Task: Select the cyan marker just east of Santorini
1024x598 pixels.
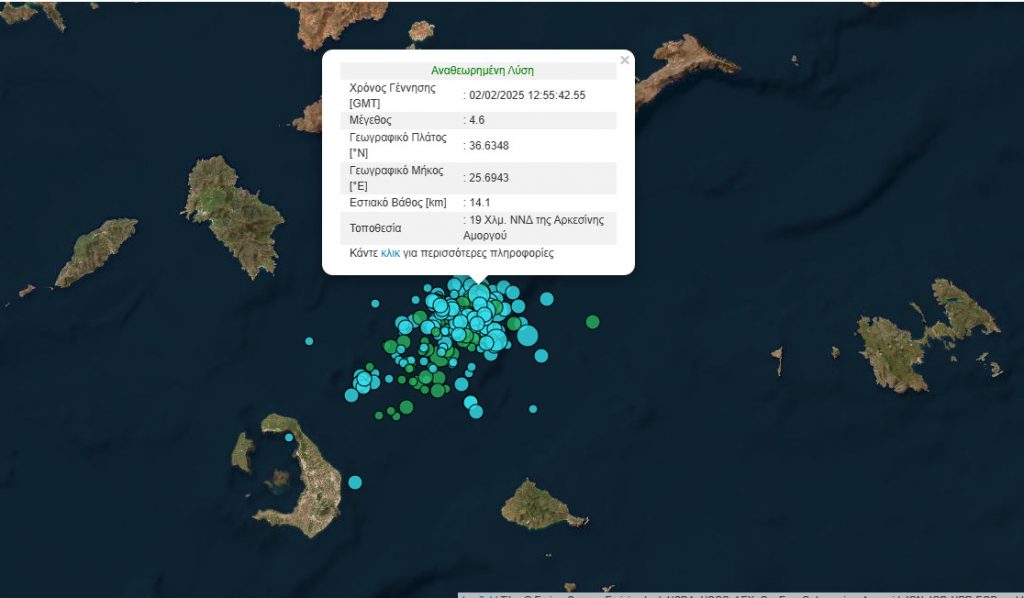Action: click(x=355, y=482)
